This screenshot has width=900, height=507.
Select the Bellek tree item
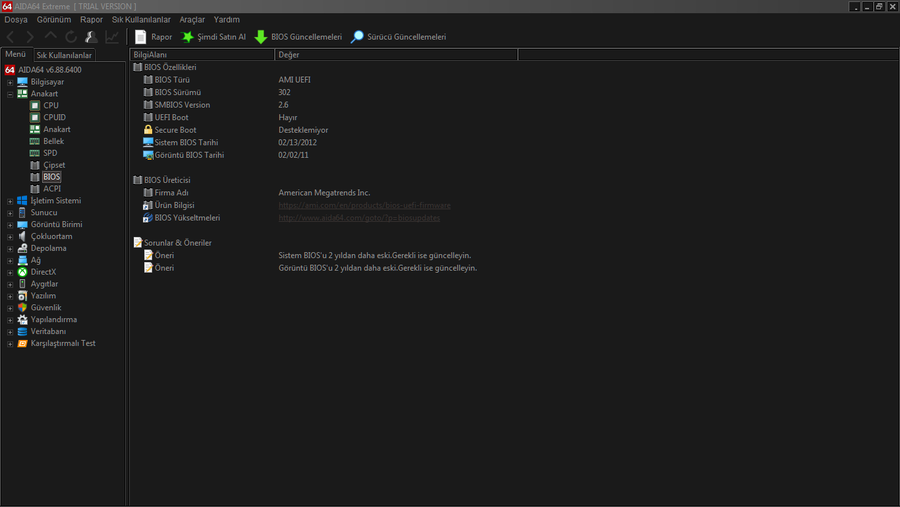tap(53, 141)
